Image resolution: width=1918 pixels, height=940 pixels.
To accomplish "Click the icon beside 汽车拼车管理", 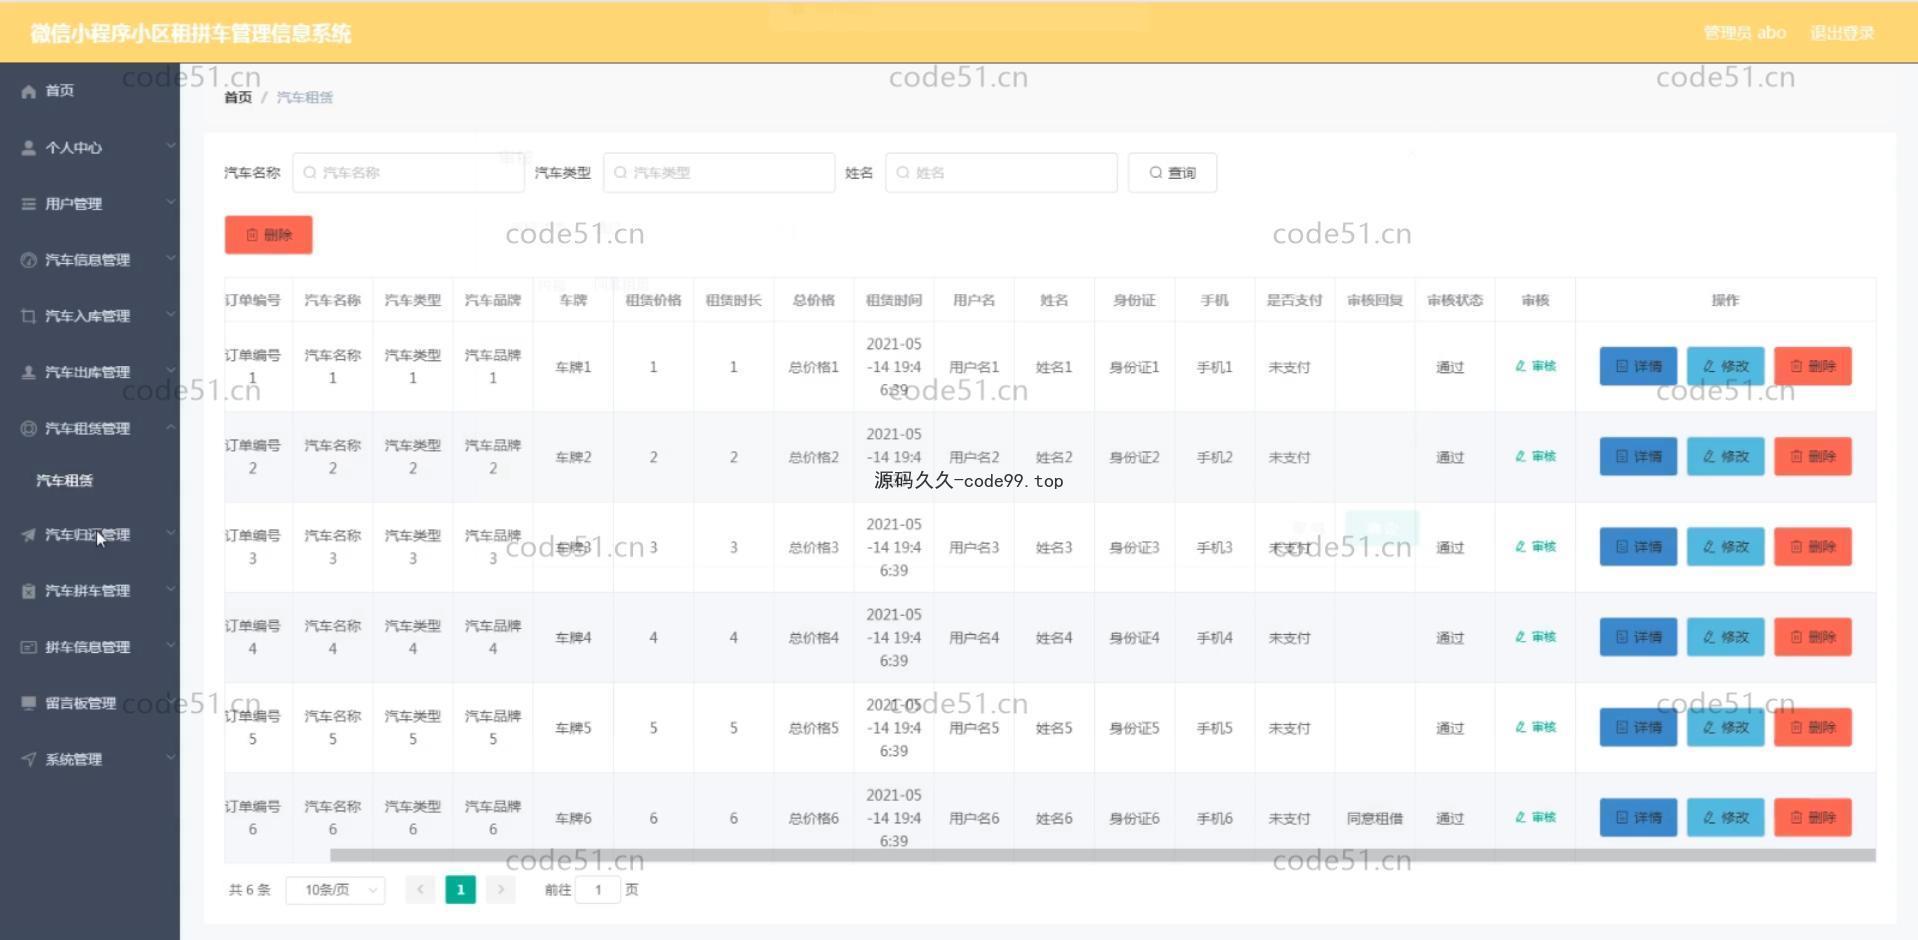I will point(28,591).
